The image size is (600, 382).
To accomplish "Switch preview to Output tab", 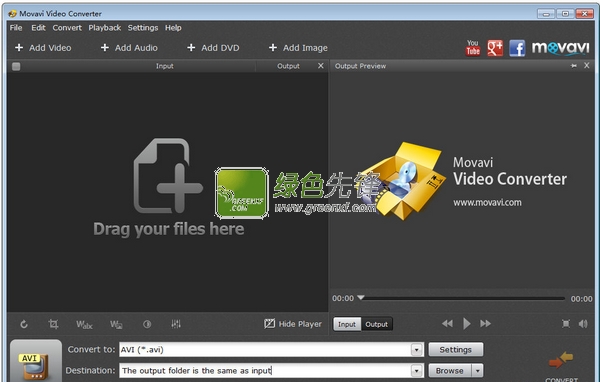I will click(376, 324).
